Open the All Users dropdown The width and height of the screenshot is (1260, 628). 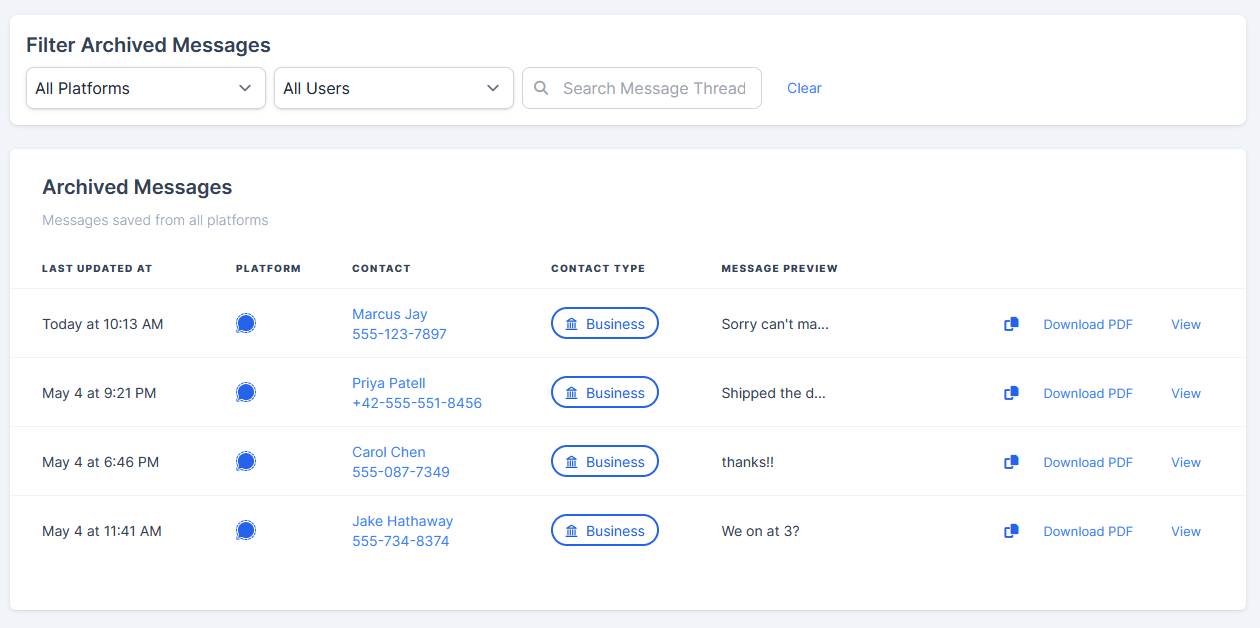point(393,88)
